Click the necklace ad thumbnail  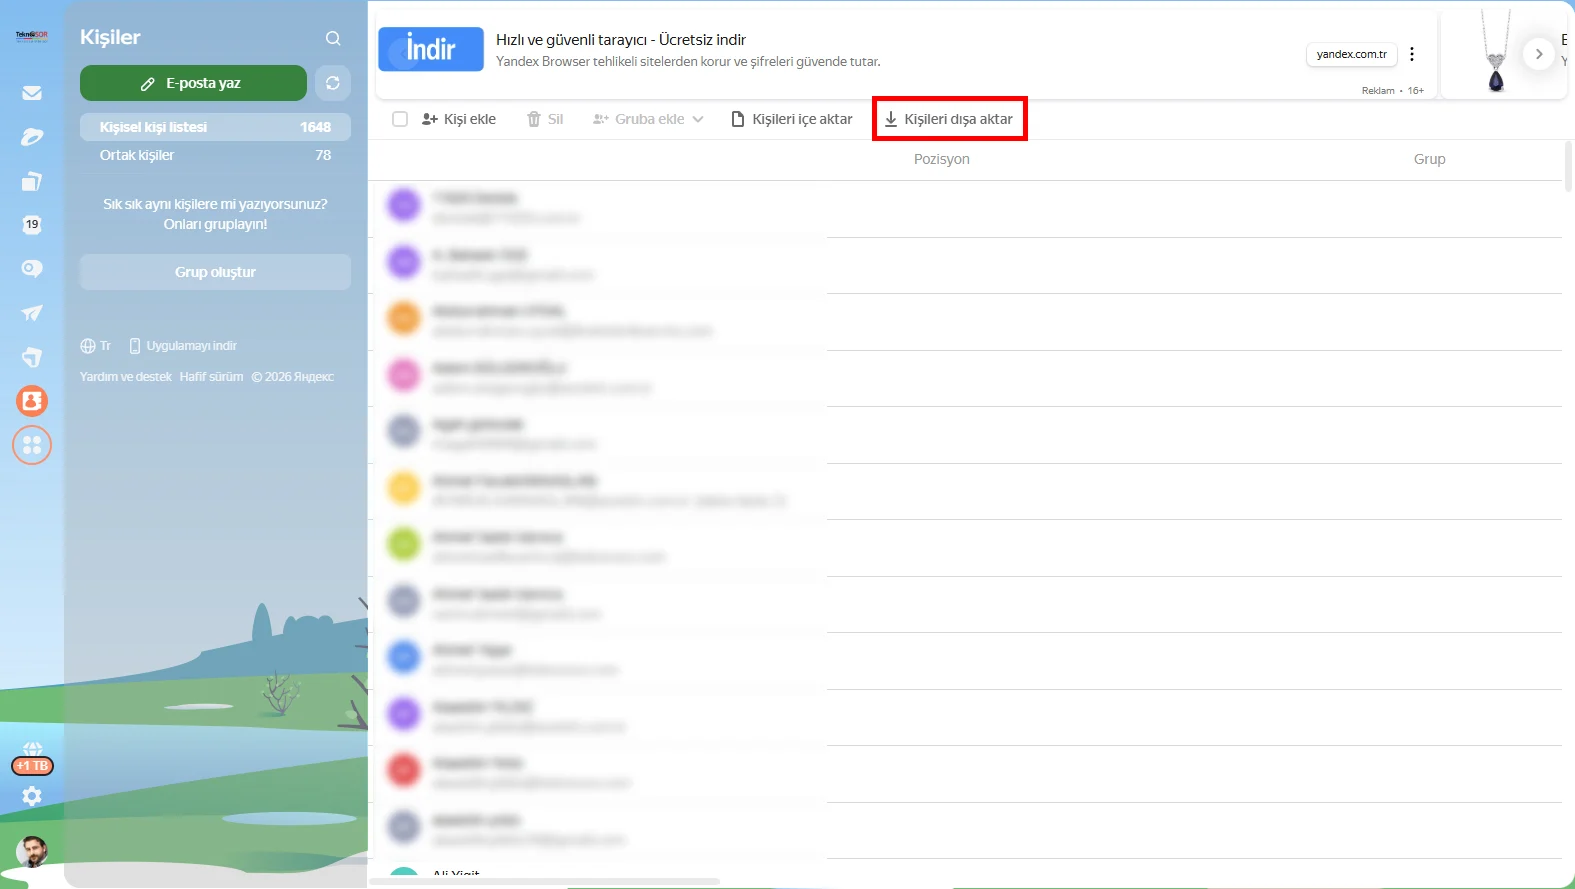click(1495, 52)
